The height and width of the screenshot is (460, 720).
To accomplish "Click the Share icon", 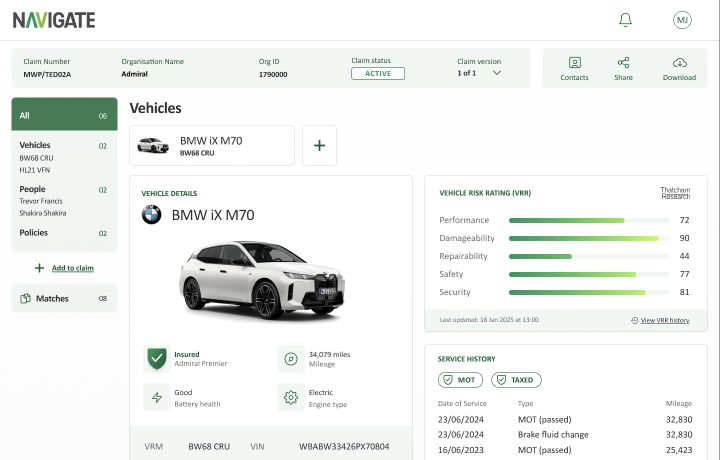I will point(623,62).
